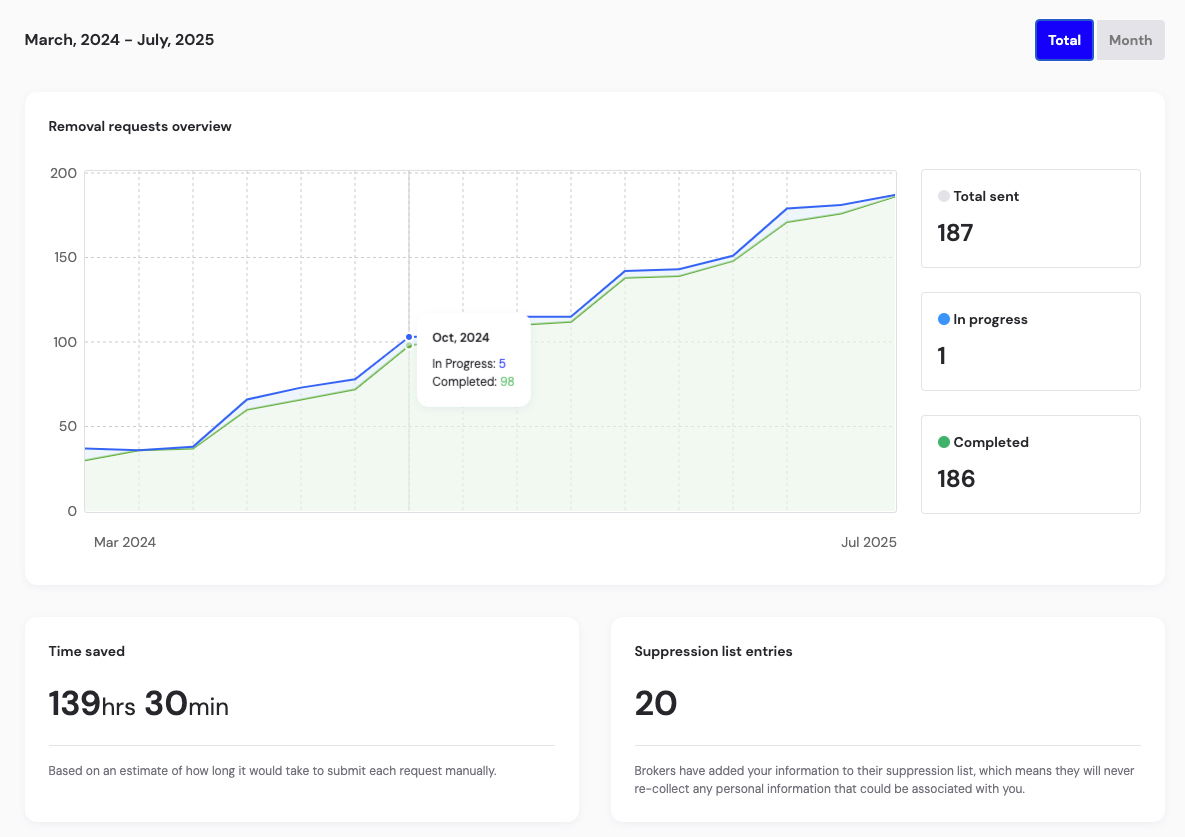Open the Total sent 187 card

1030,218
